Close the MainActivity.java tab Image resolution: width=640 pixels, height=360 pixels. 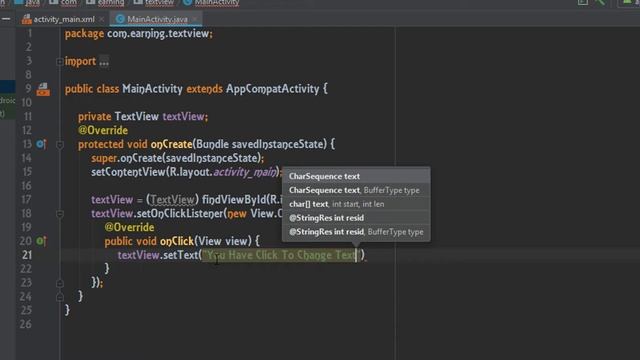click(195, 19)
